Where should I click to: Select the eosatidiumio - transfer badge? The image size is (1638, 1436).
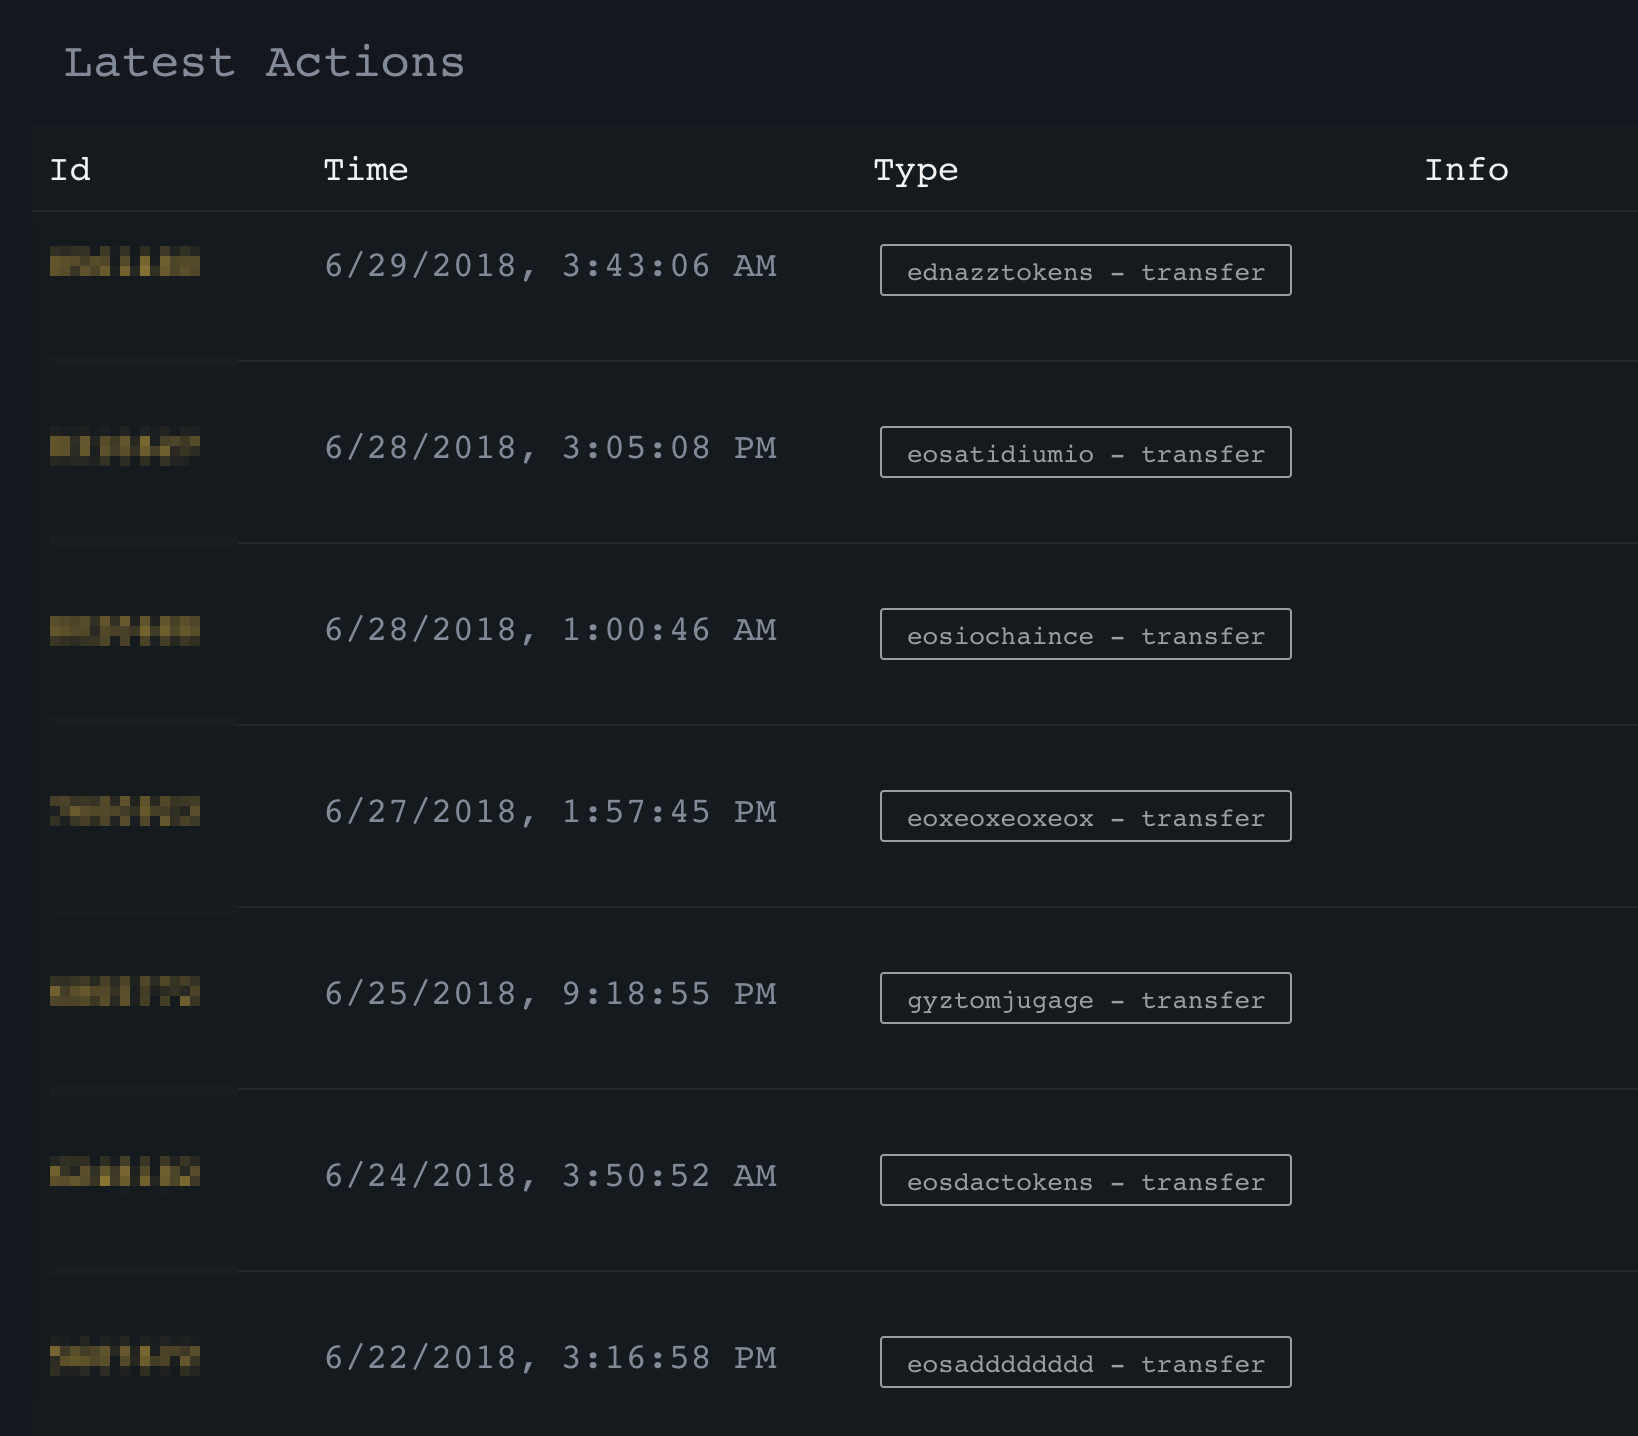[x=1085, y=452]
